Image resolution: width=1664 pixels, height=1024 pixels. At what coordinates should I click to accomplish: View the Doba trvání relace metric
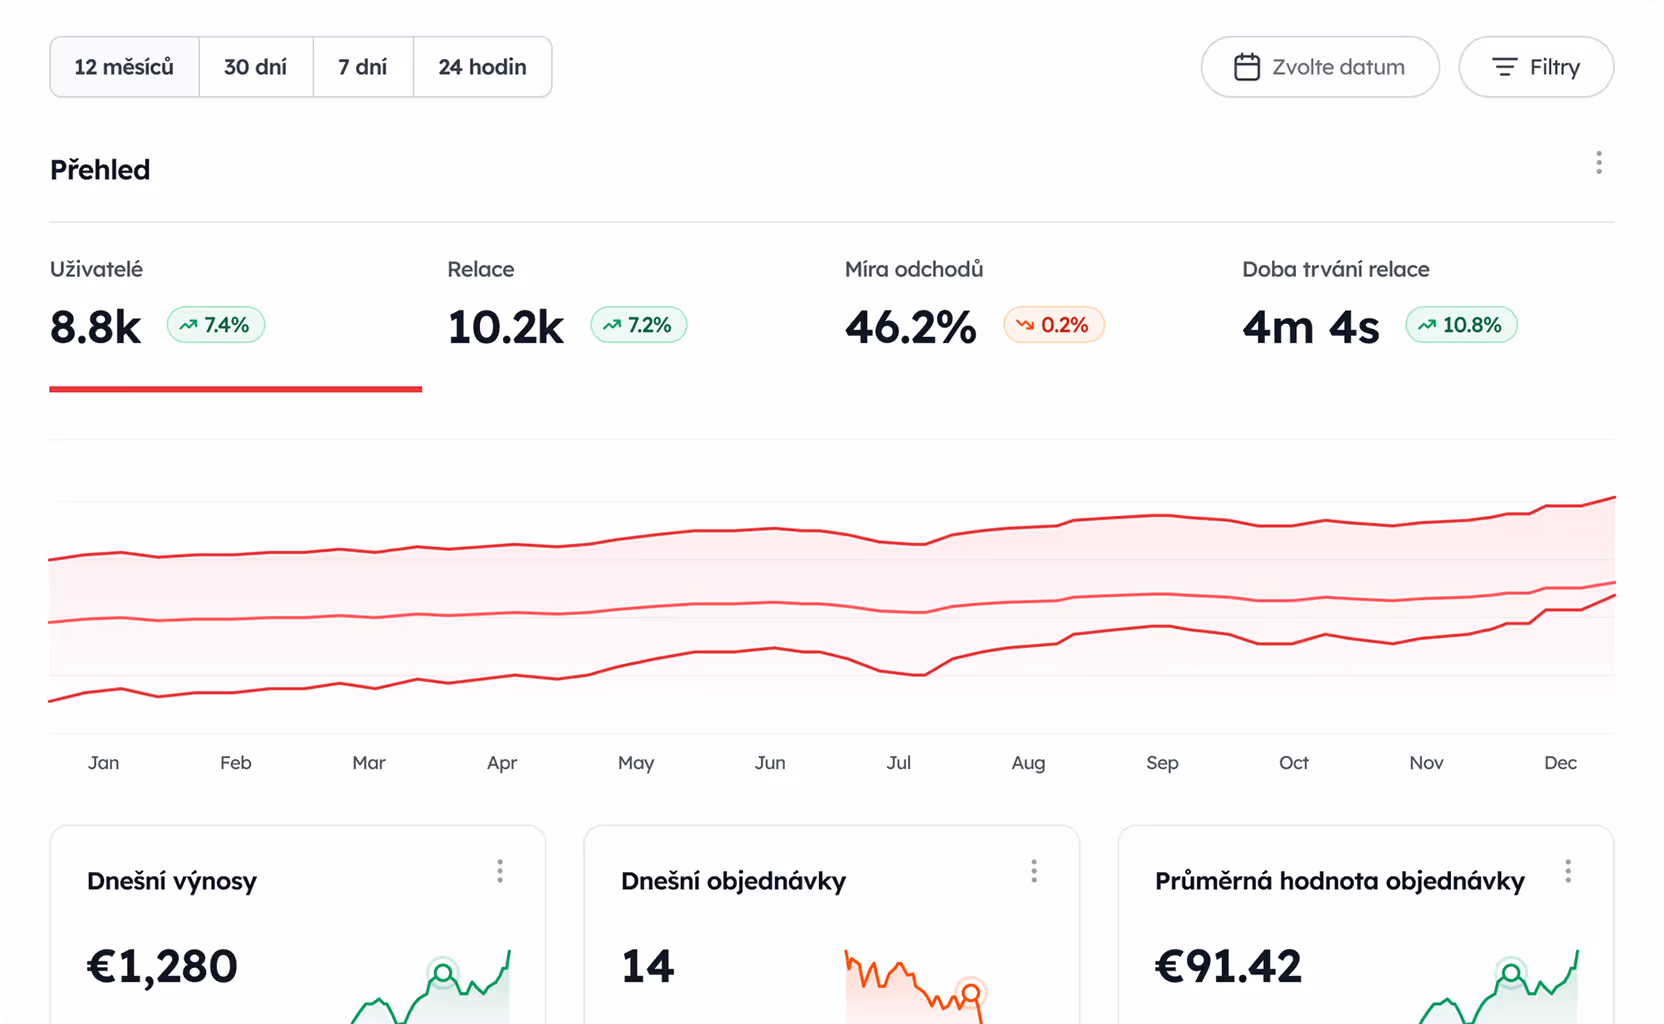tap(1335, 269)
